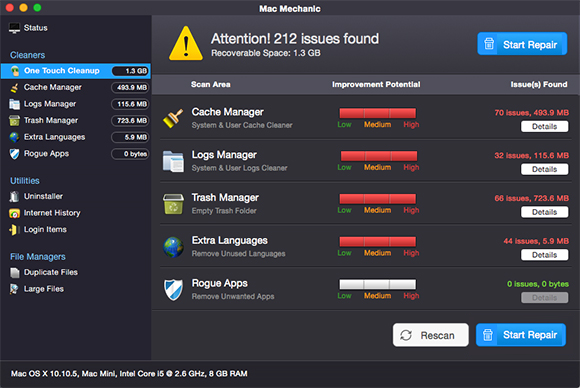Click the empty Rogue Apps improvement potential bar

[x=378, y=284]
